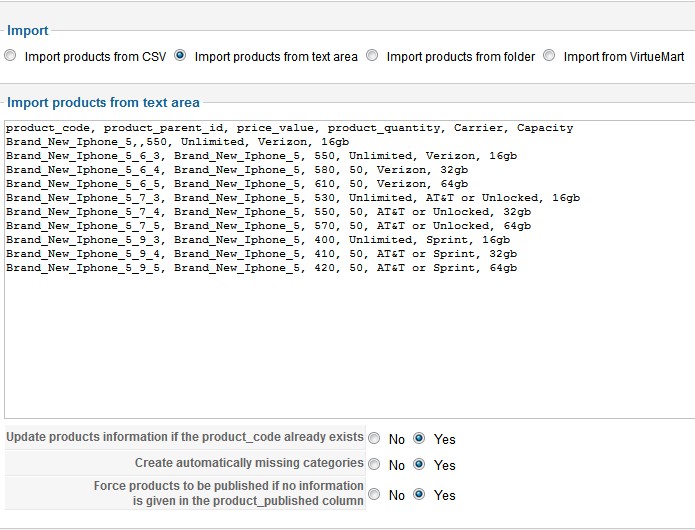Set Create automatically missing categories to No
695x530 pixels.
click(374, 464)
